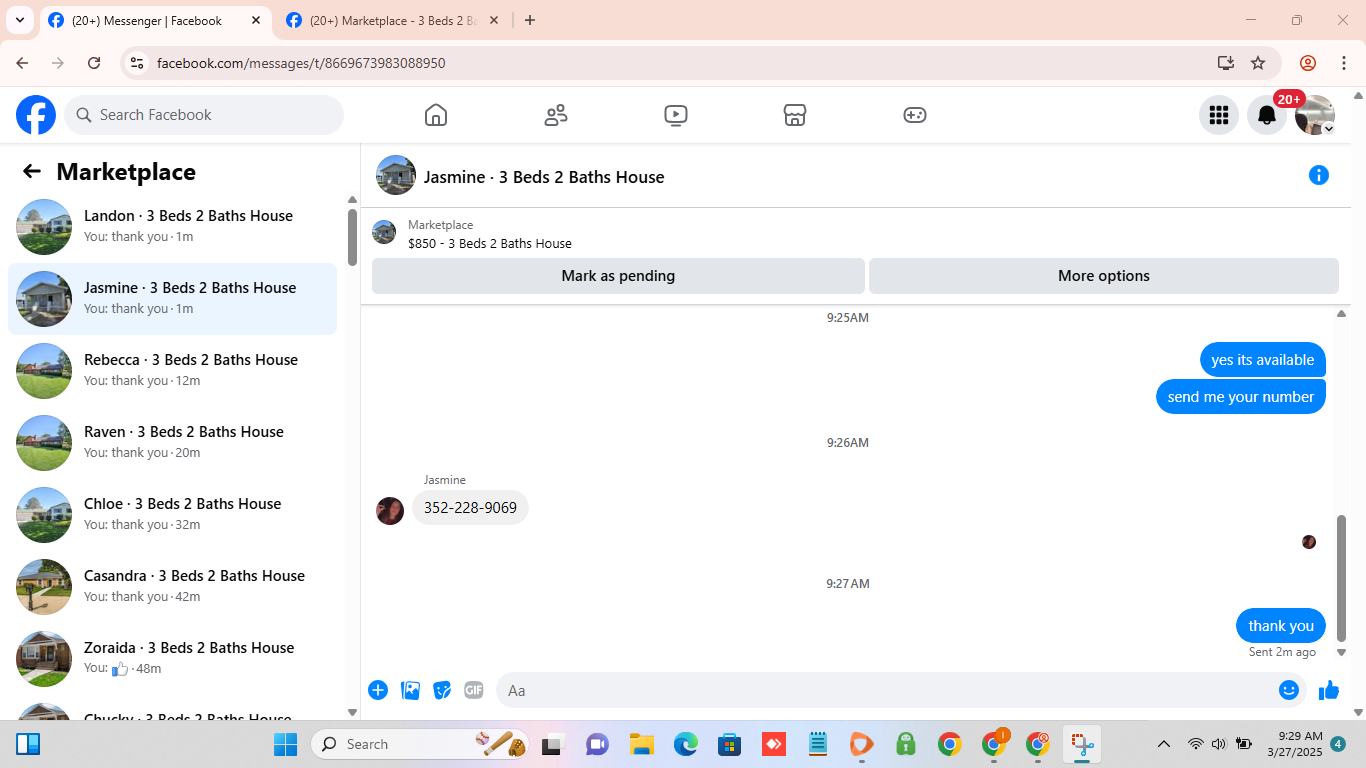Close the Marketplace browser tab

(493, 20)
